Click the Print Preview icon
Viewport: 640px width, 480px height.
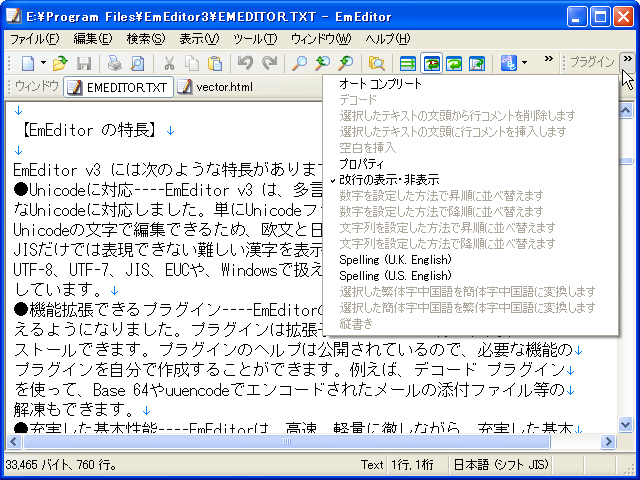[138, 63]
